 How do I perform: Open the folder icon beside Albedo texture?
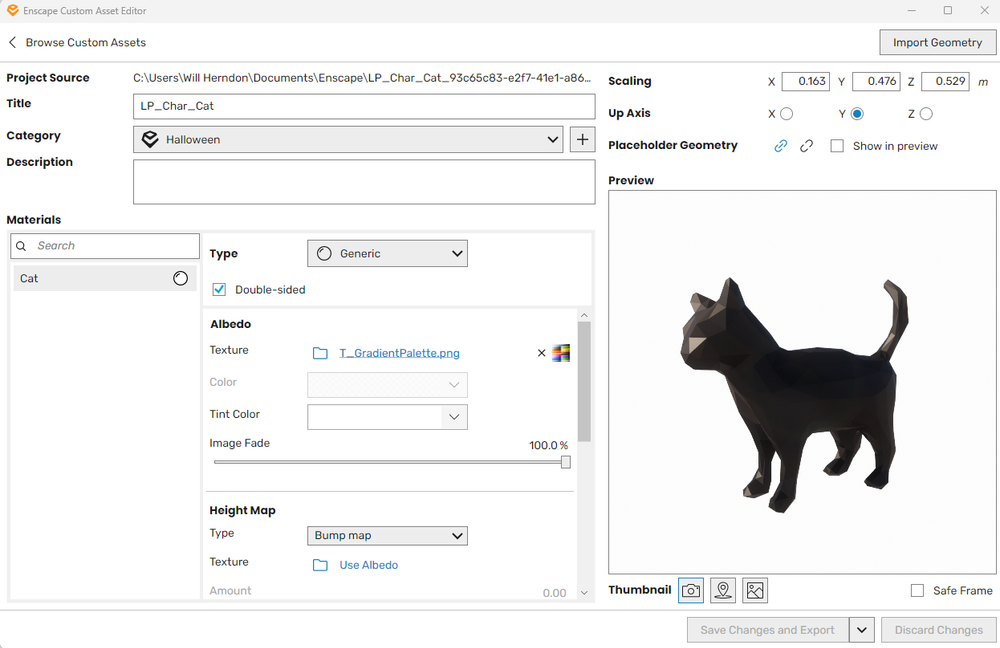point(320,352)
